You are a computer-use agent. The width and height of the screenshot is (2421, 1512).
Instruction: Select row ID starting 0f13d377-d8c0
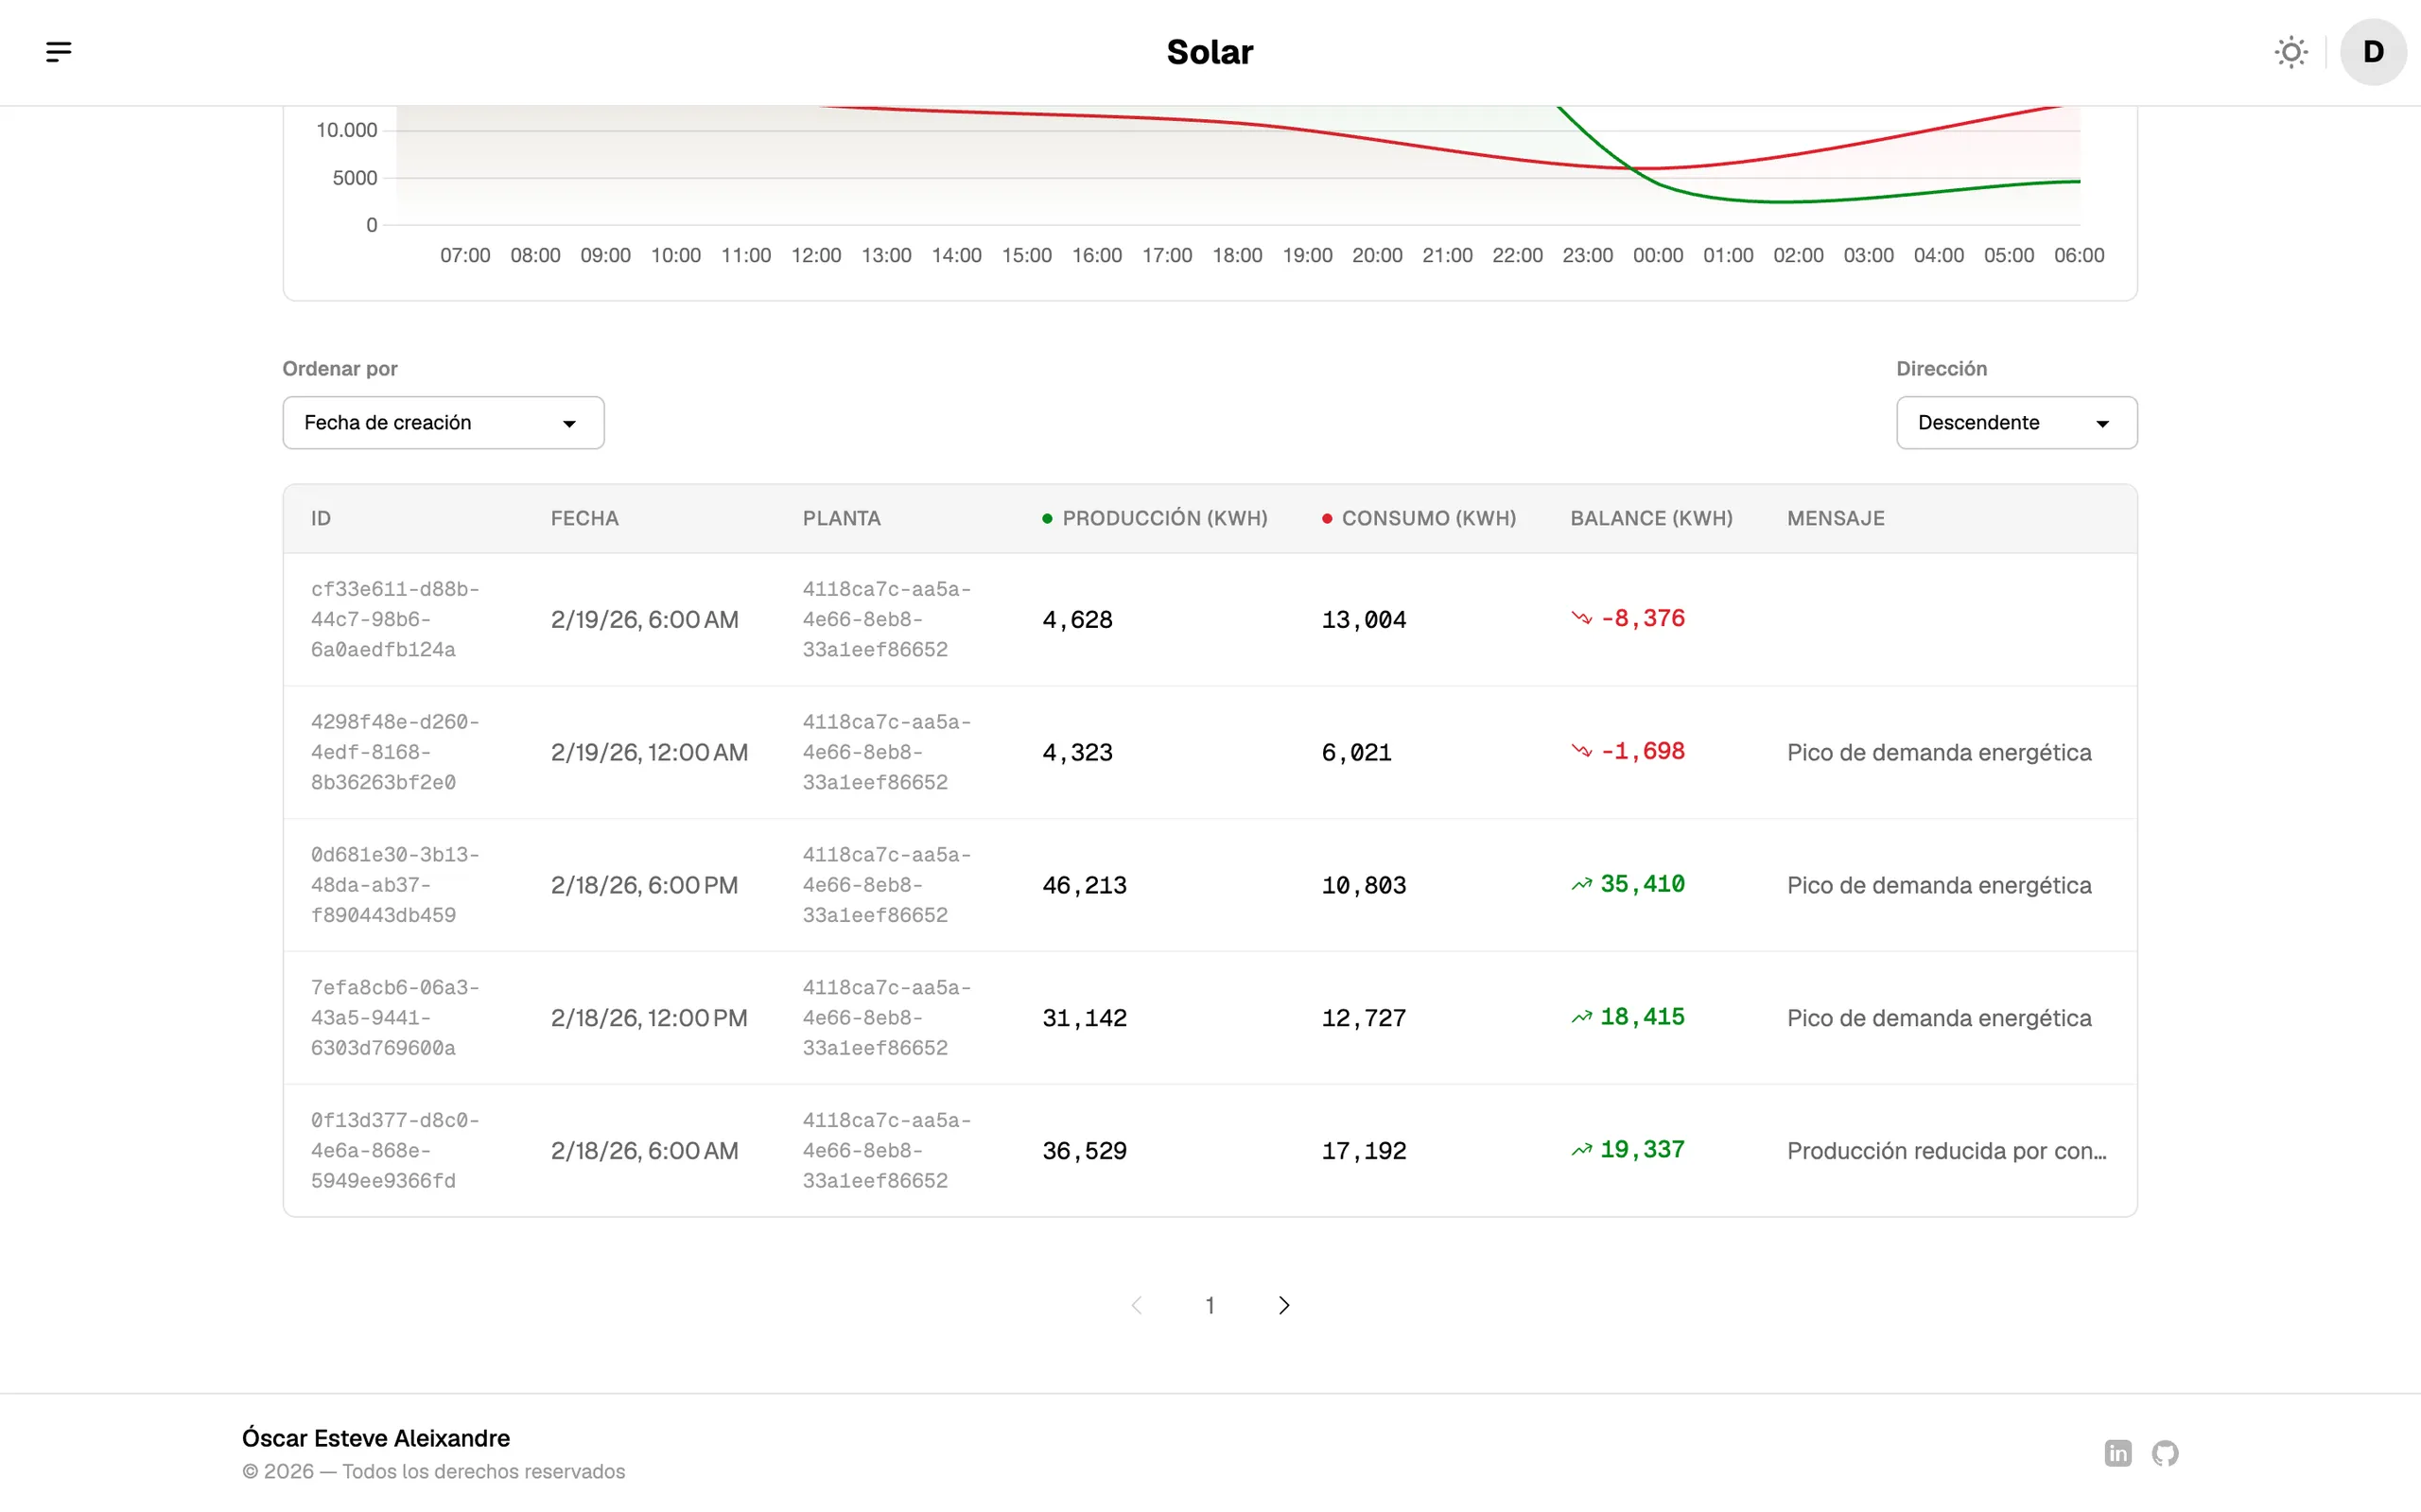point(395,1151)
